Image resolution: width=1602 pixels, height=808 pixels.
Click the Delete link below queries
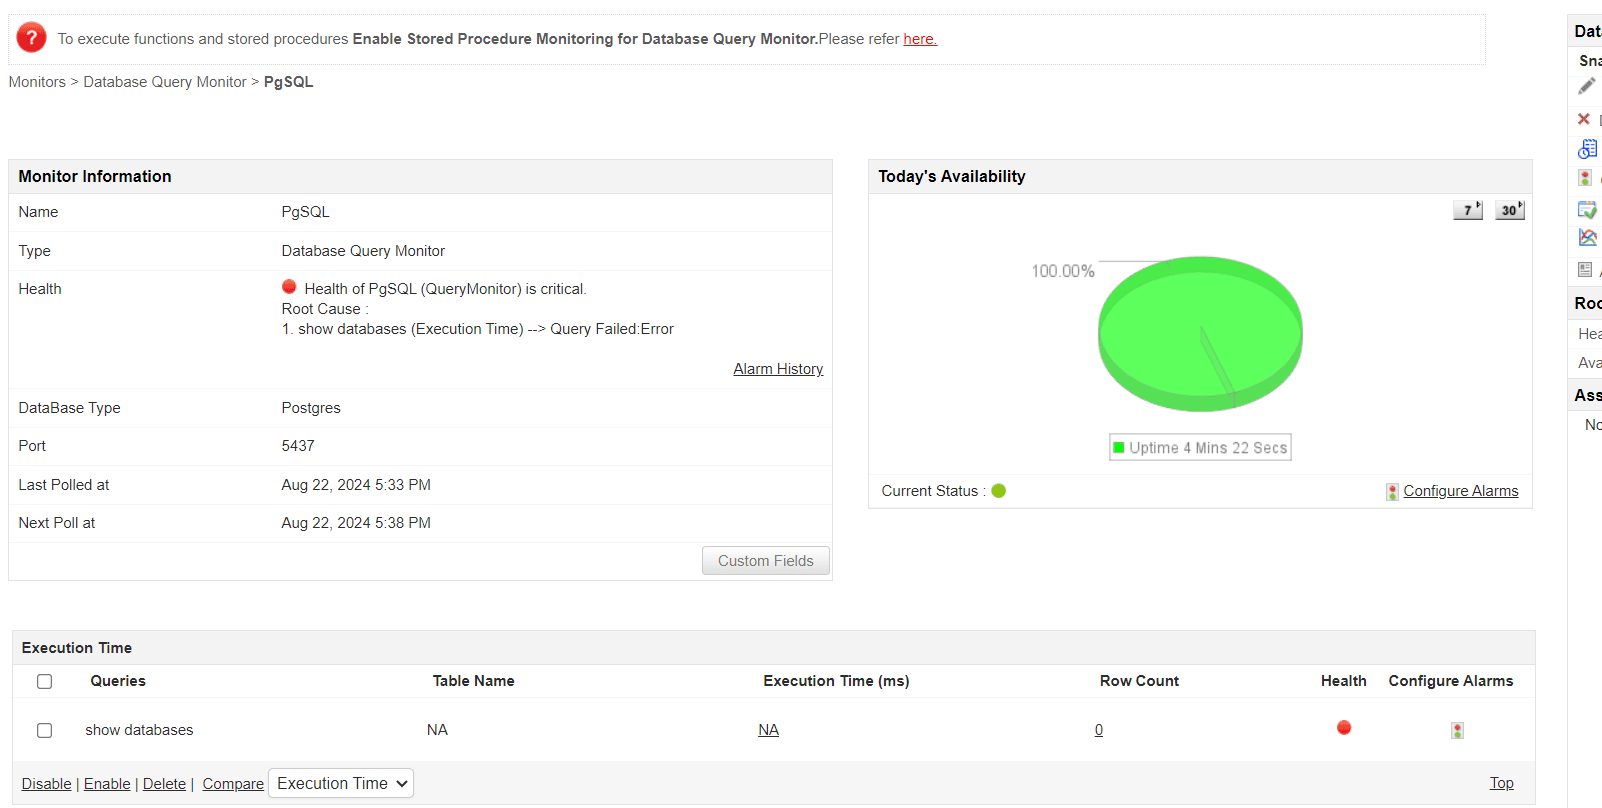pyautogui.click(x=164, y=784)
